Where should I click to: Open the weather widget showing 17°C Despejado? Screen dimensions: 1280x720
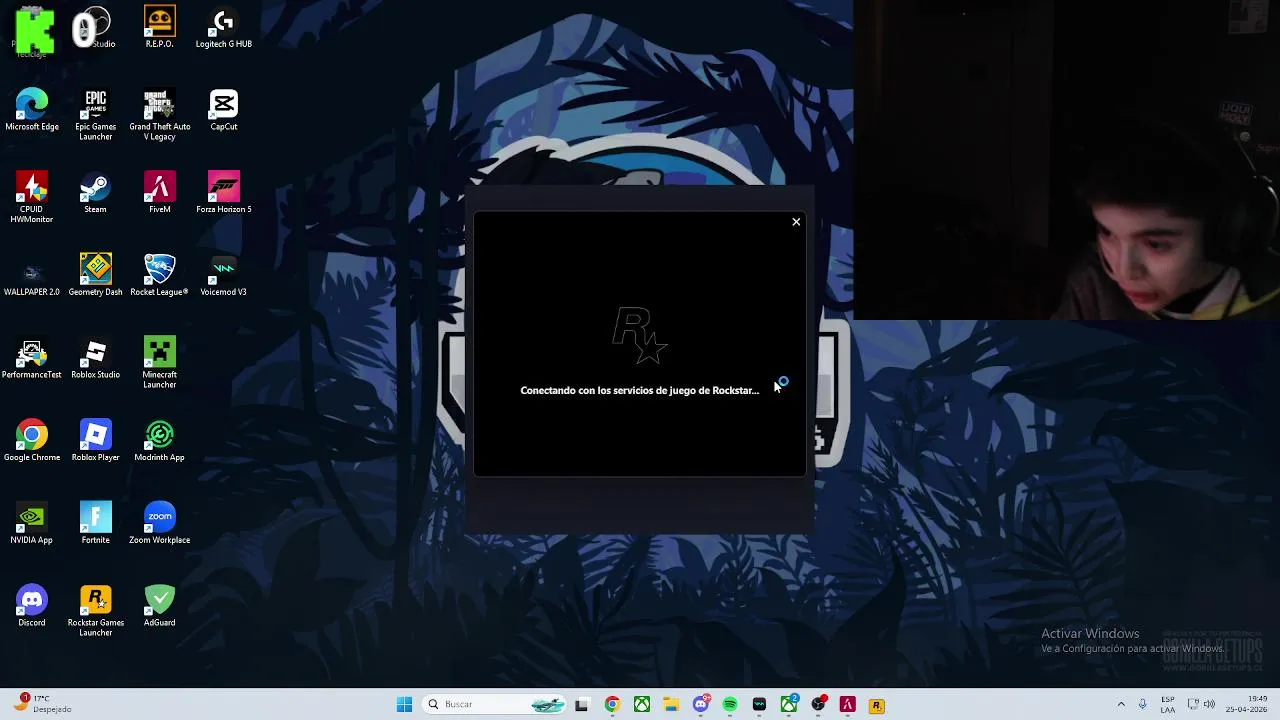tap(42, 704)
